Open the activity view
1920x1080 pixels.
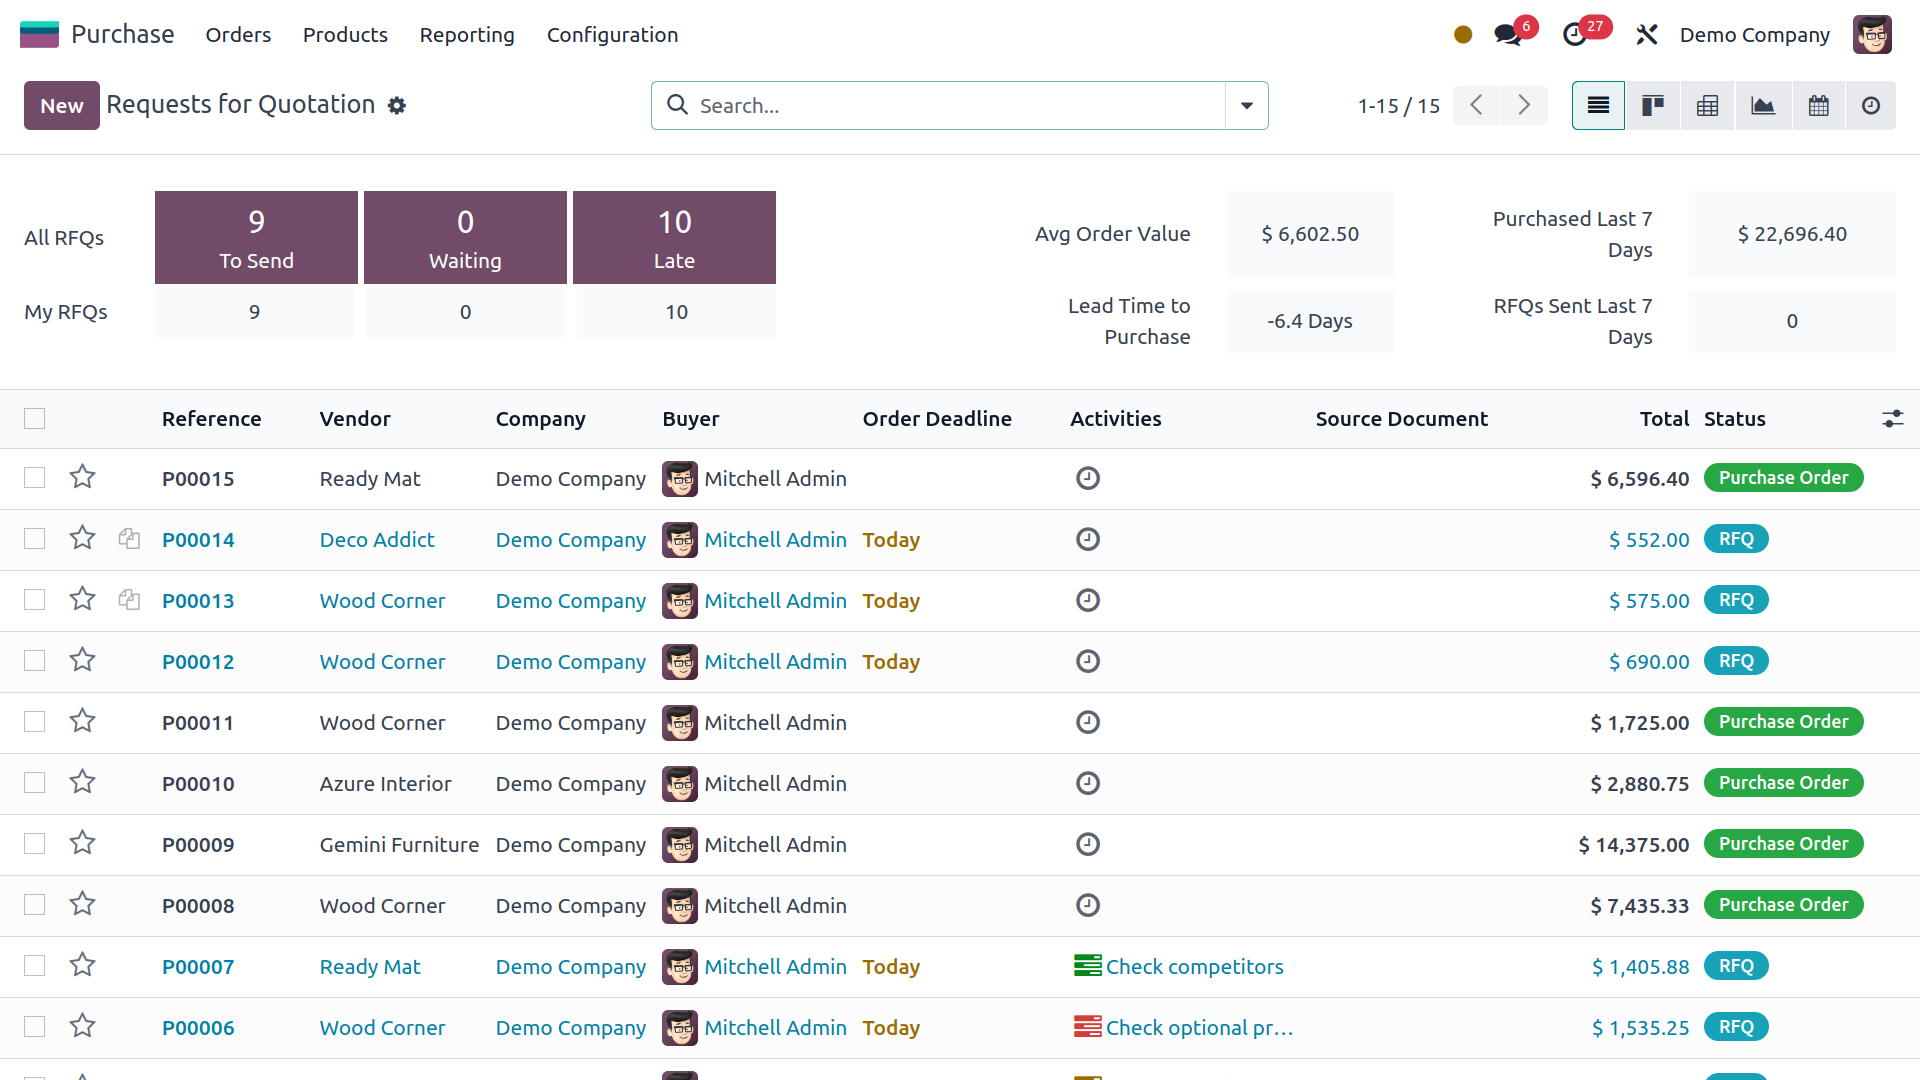(x=1871, y=105)
